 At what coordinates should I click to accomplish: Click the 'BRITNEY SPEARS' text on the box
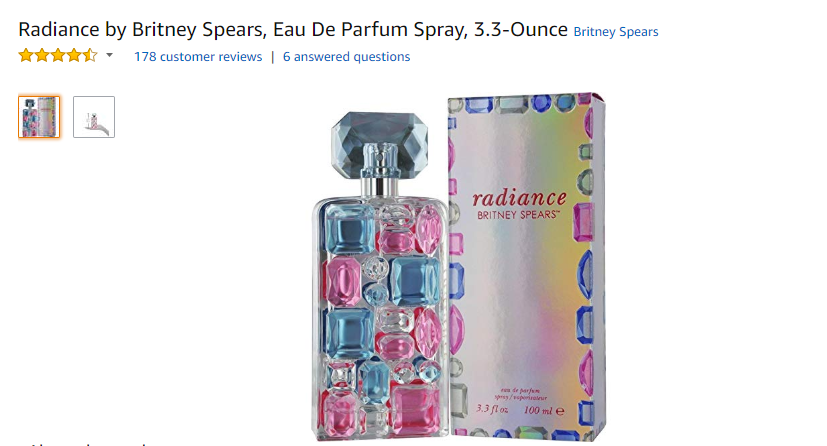517,215
